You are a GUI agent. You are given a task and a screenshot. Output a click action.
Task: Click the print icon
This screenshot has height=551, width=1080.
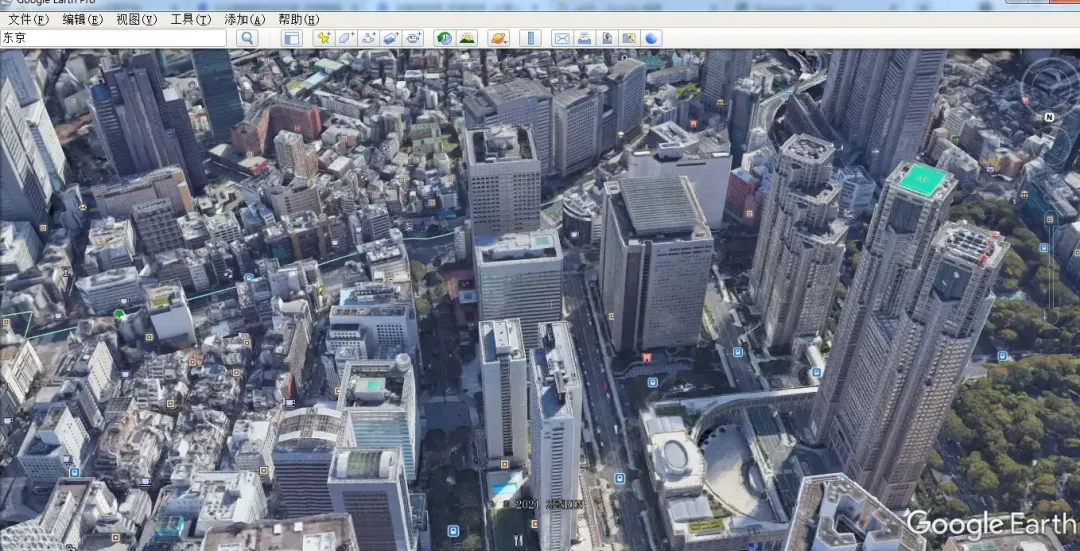[584, 38]
